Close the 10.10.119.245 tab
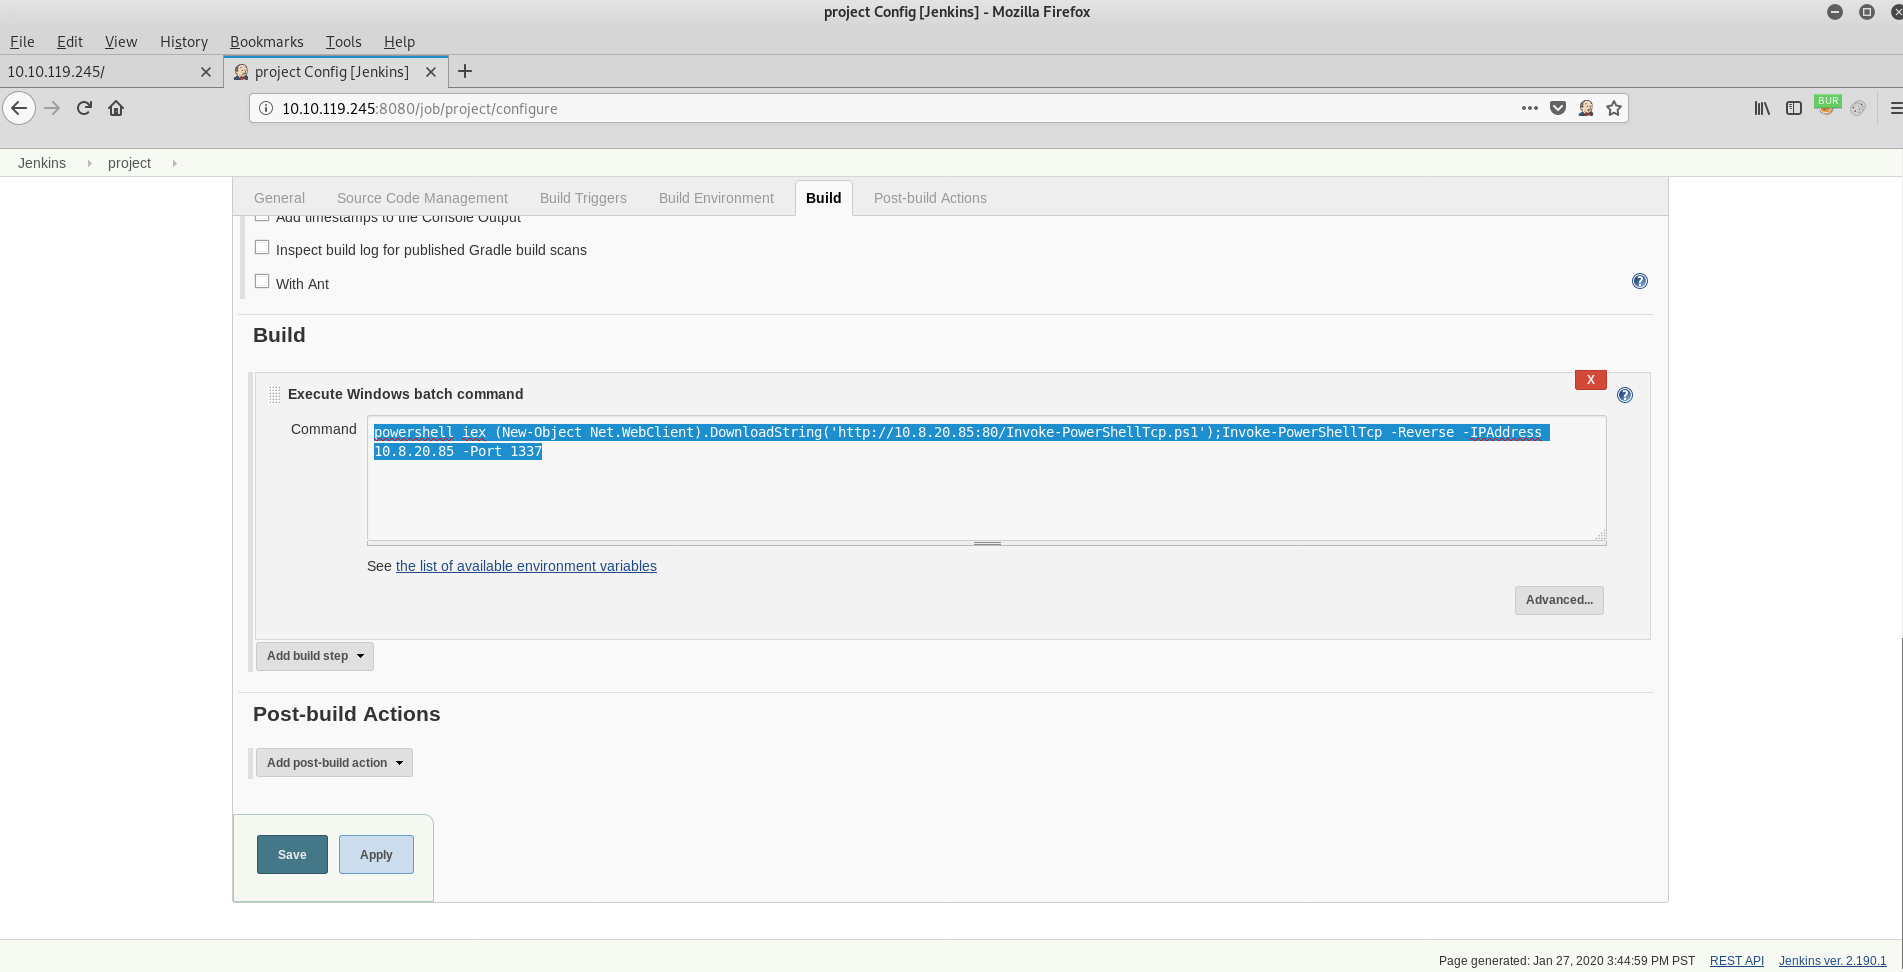 pyautogui.click(x=206, y=72)
